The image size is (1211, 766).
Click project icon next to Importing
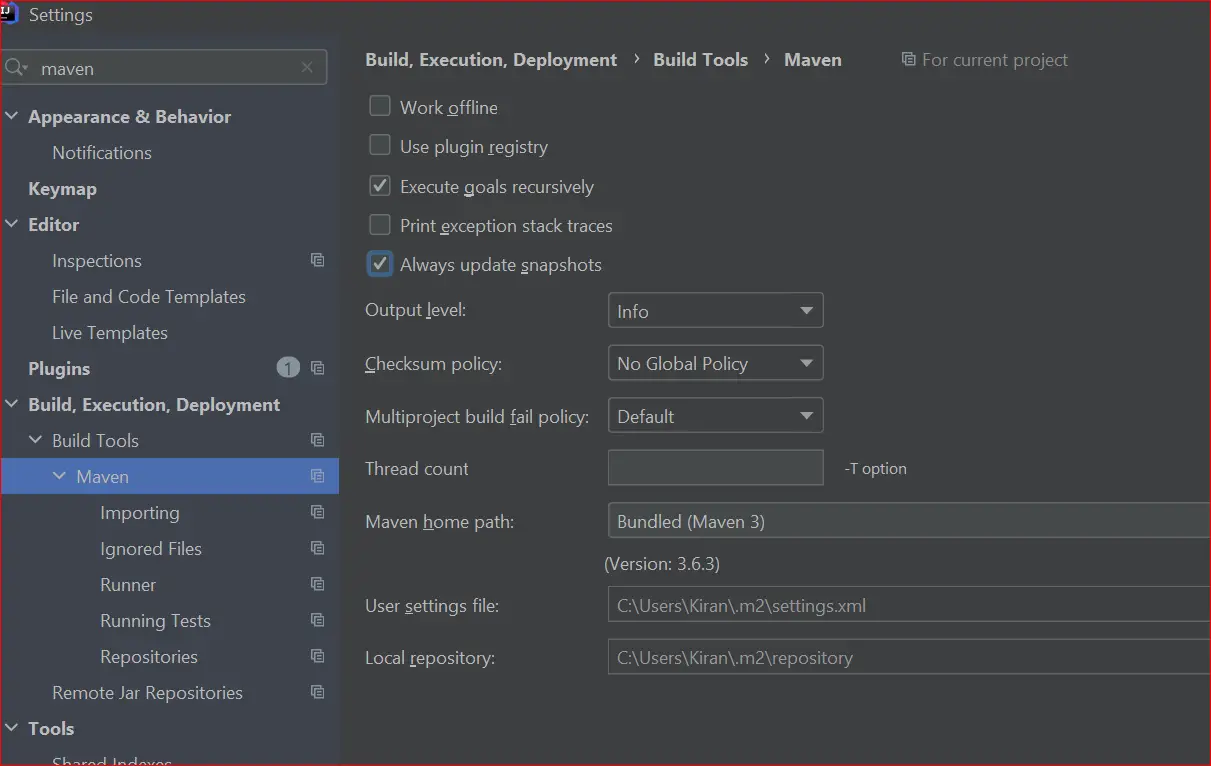tap(317, 512)
